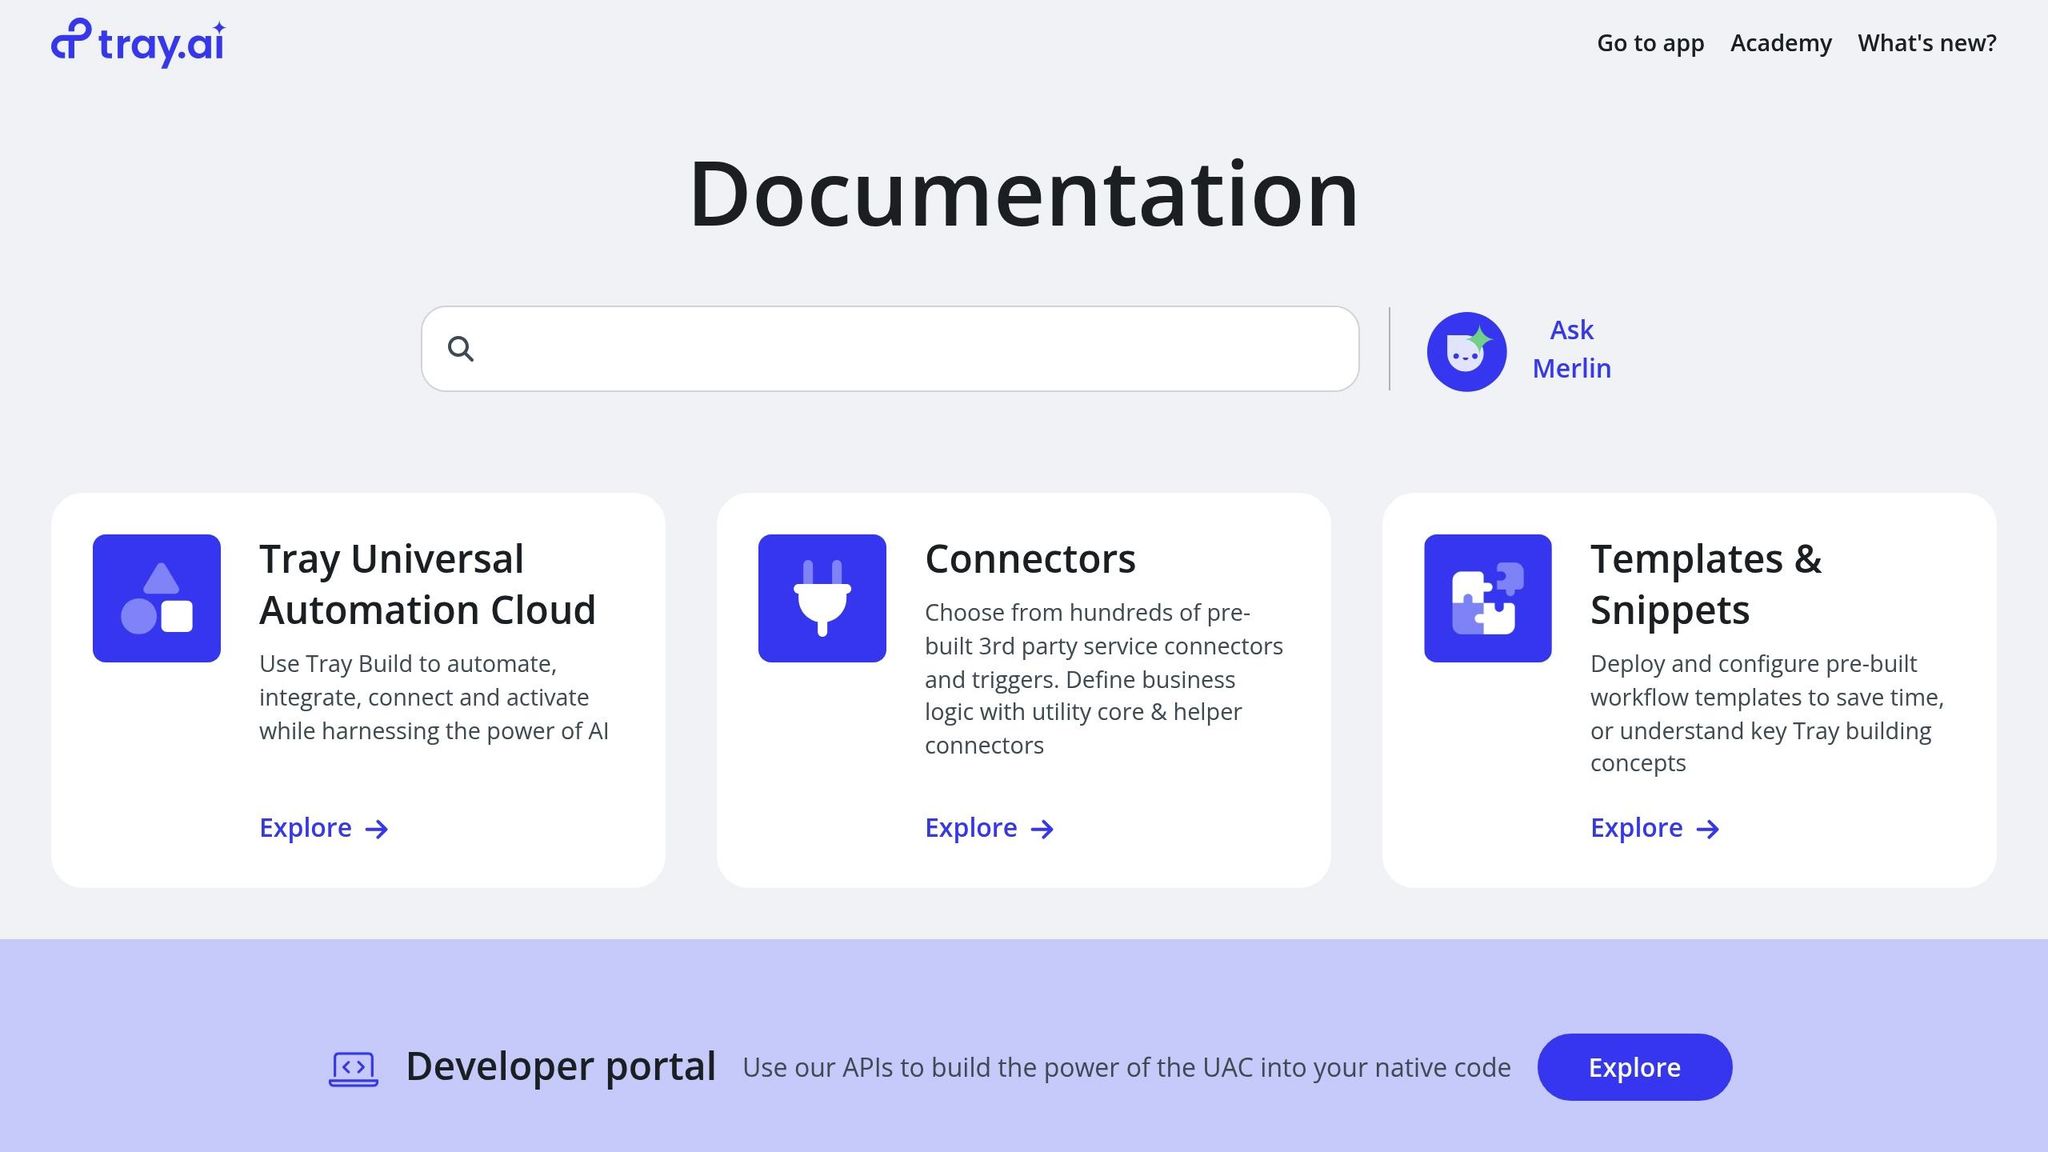Click the Templates & Snippets puzzle icon
2048x1152 pixels.
pos(1487,598)
